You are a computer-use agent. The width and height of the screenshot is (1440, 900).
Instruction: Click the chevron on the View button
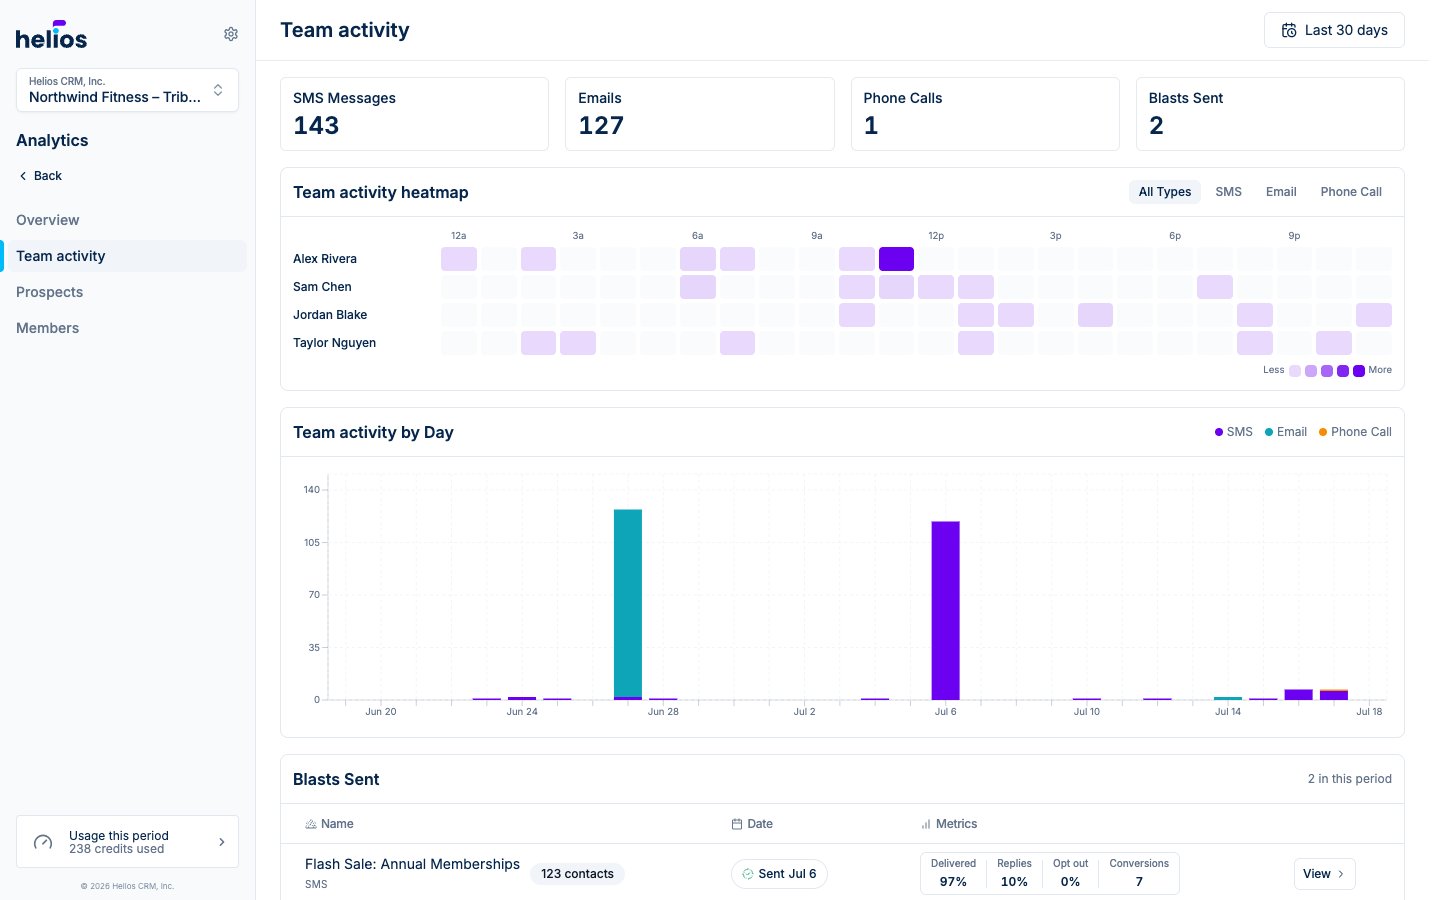[x=1341, y=874]
